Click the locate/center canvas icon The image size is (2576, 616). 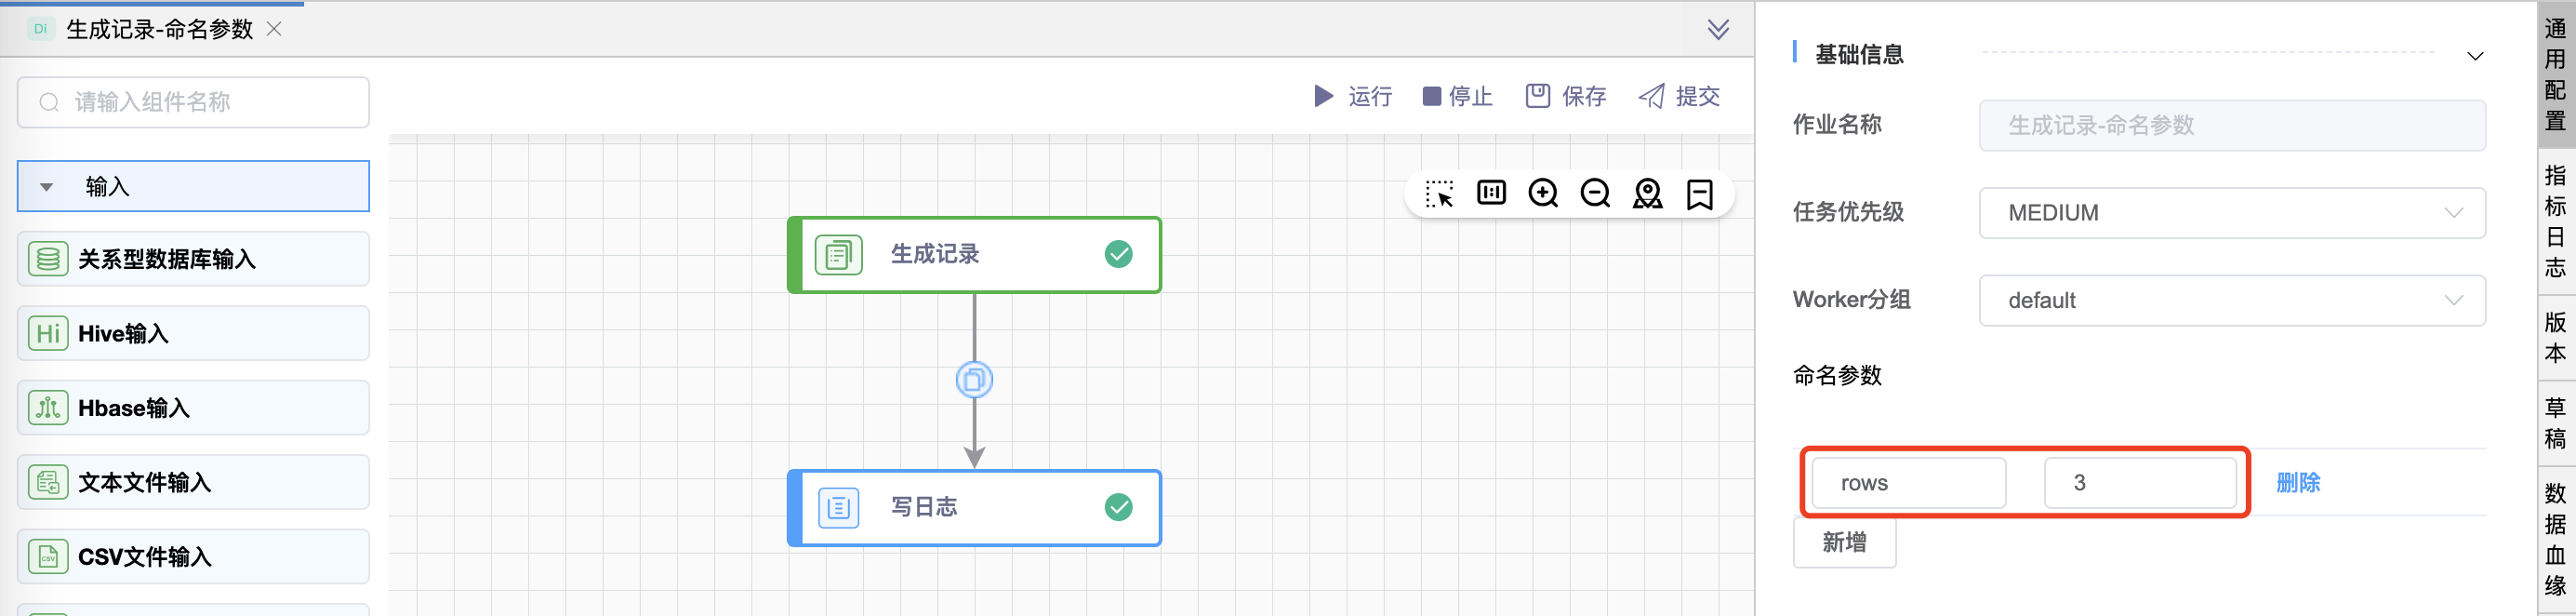tap(1647, 193)
